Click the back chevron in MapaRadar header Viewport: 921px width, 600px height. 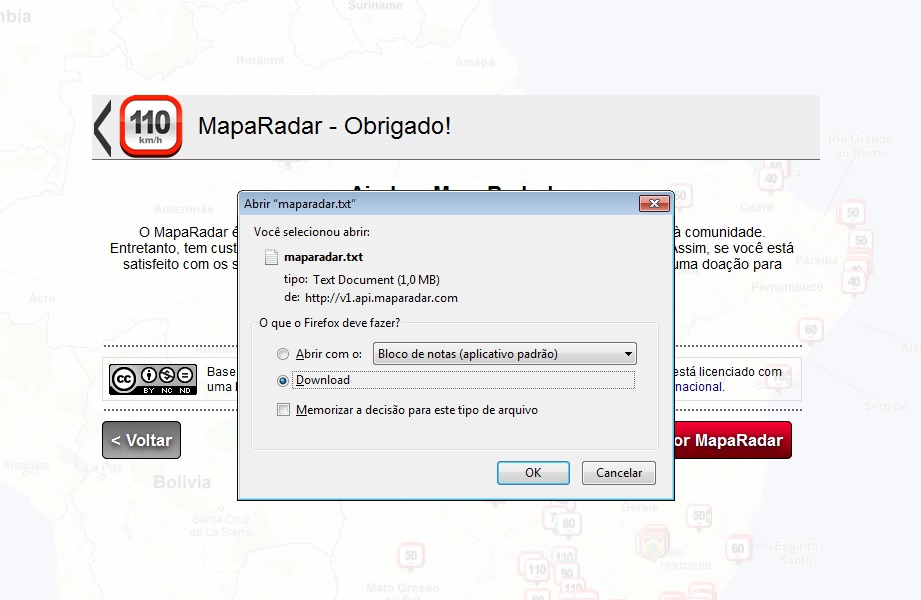[103, 128]
